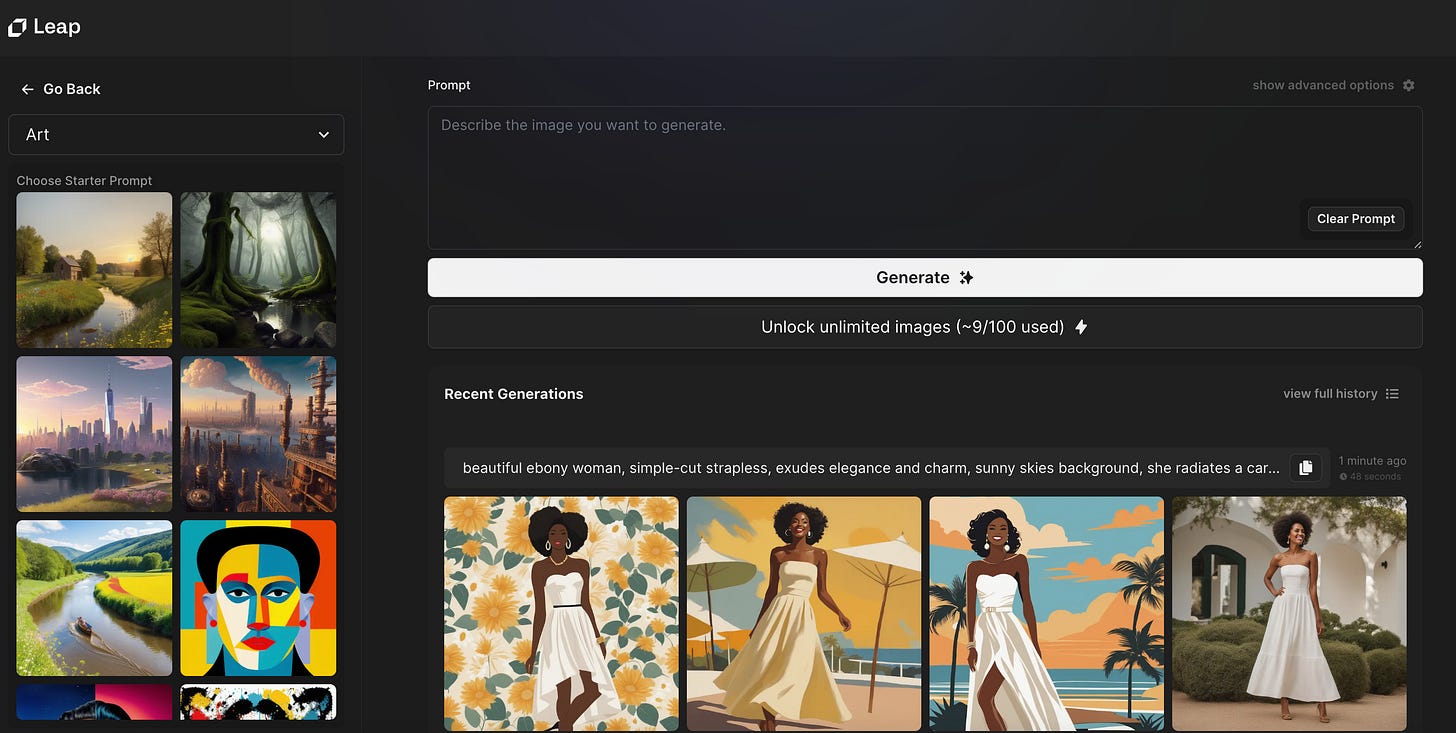Select the mossy dark forest starter prompt
The width and height of the screenshot is (1456, 733).
pos(258,270)
